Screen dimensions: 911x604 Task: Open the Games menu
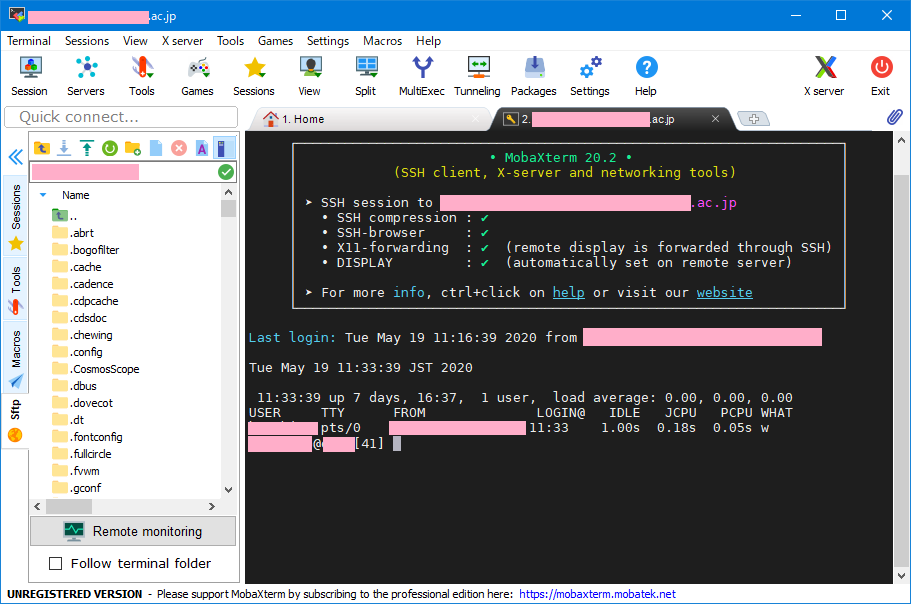pyautogui.click(x=275, y=41)
